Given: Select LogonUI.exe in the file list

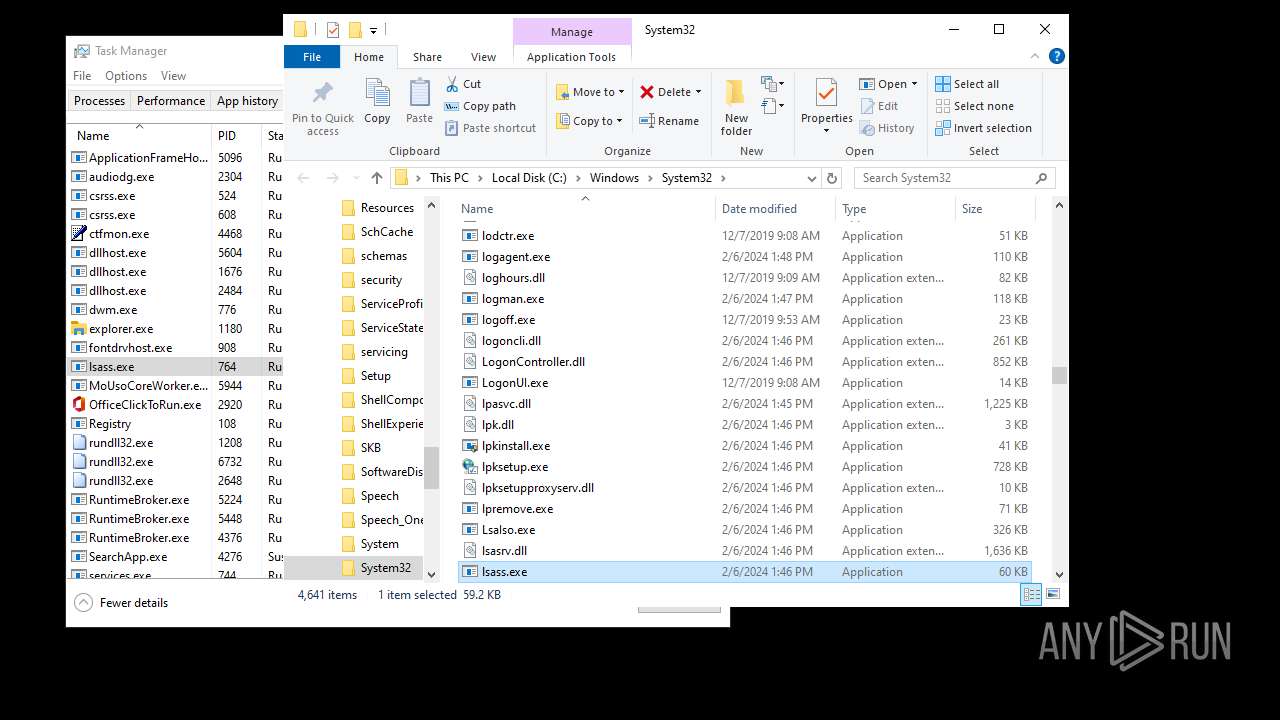Looking at the screenshot, I should tap(746, 383).
